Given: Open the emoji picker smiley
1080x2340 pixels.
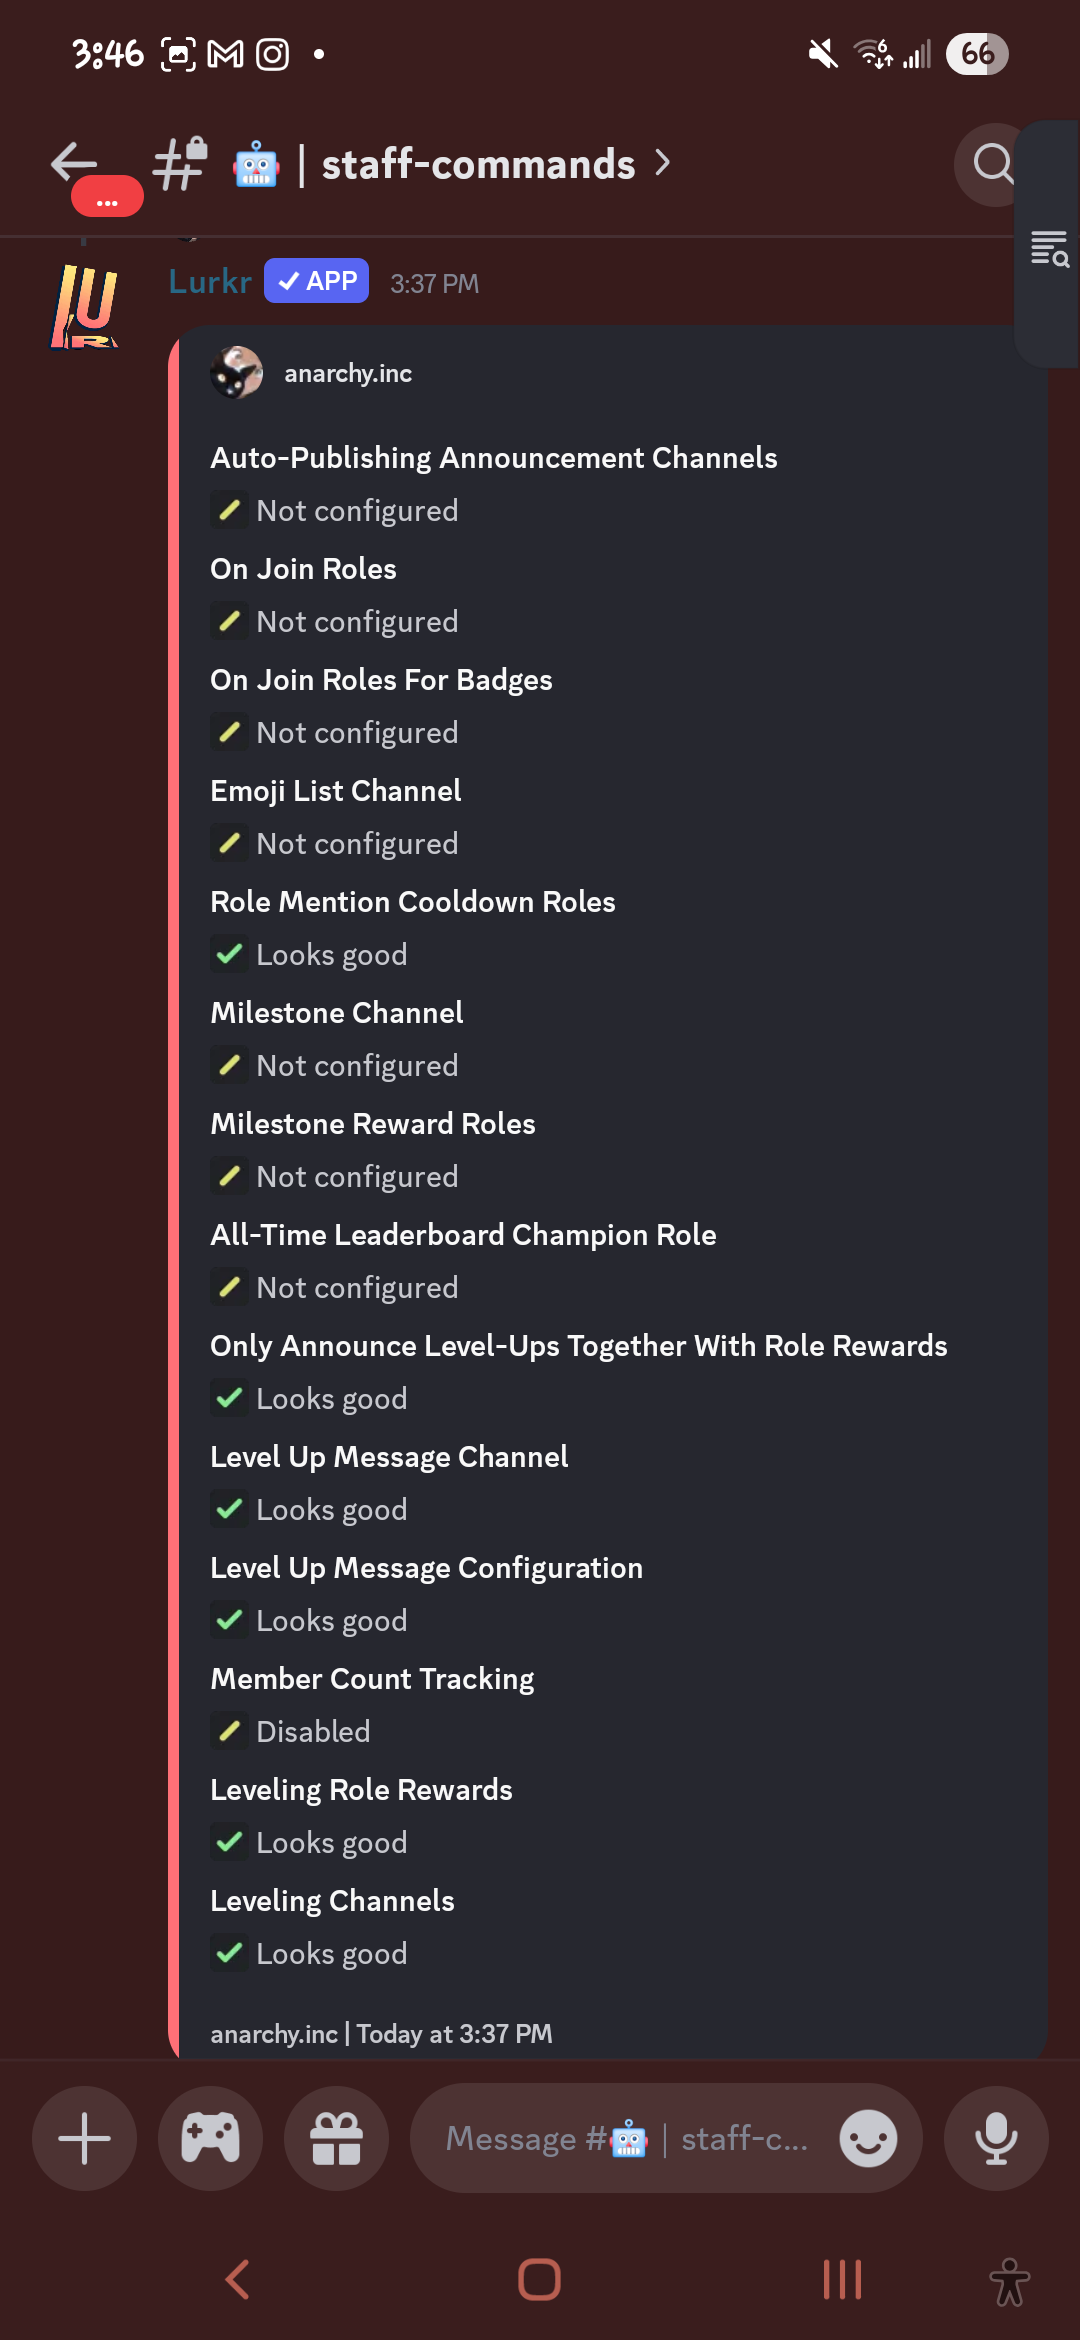Looking at the screenshot, I should coord(867,2138).
